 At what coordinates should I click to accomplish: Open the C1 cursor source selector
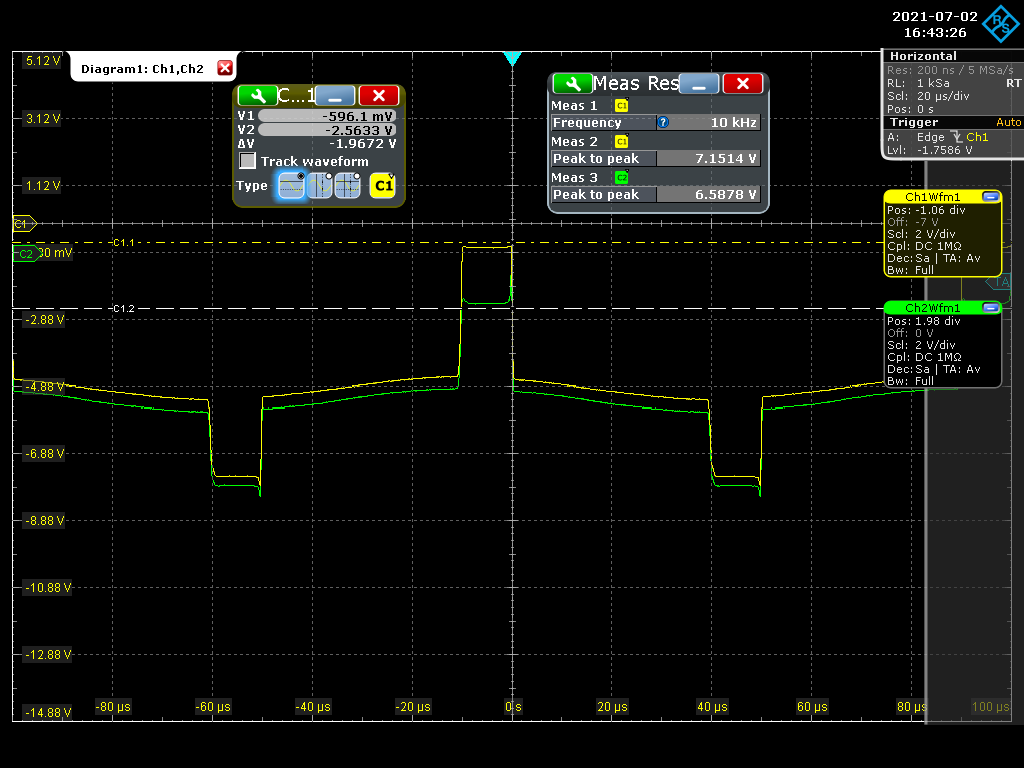[x=382, y=185]
